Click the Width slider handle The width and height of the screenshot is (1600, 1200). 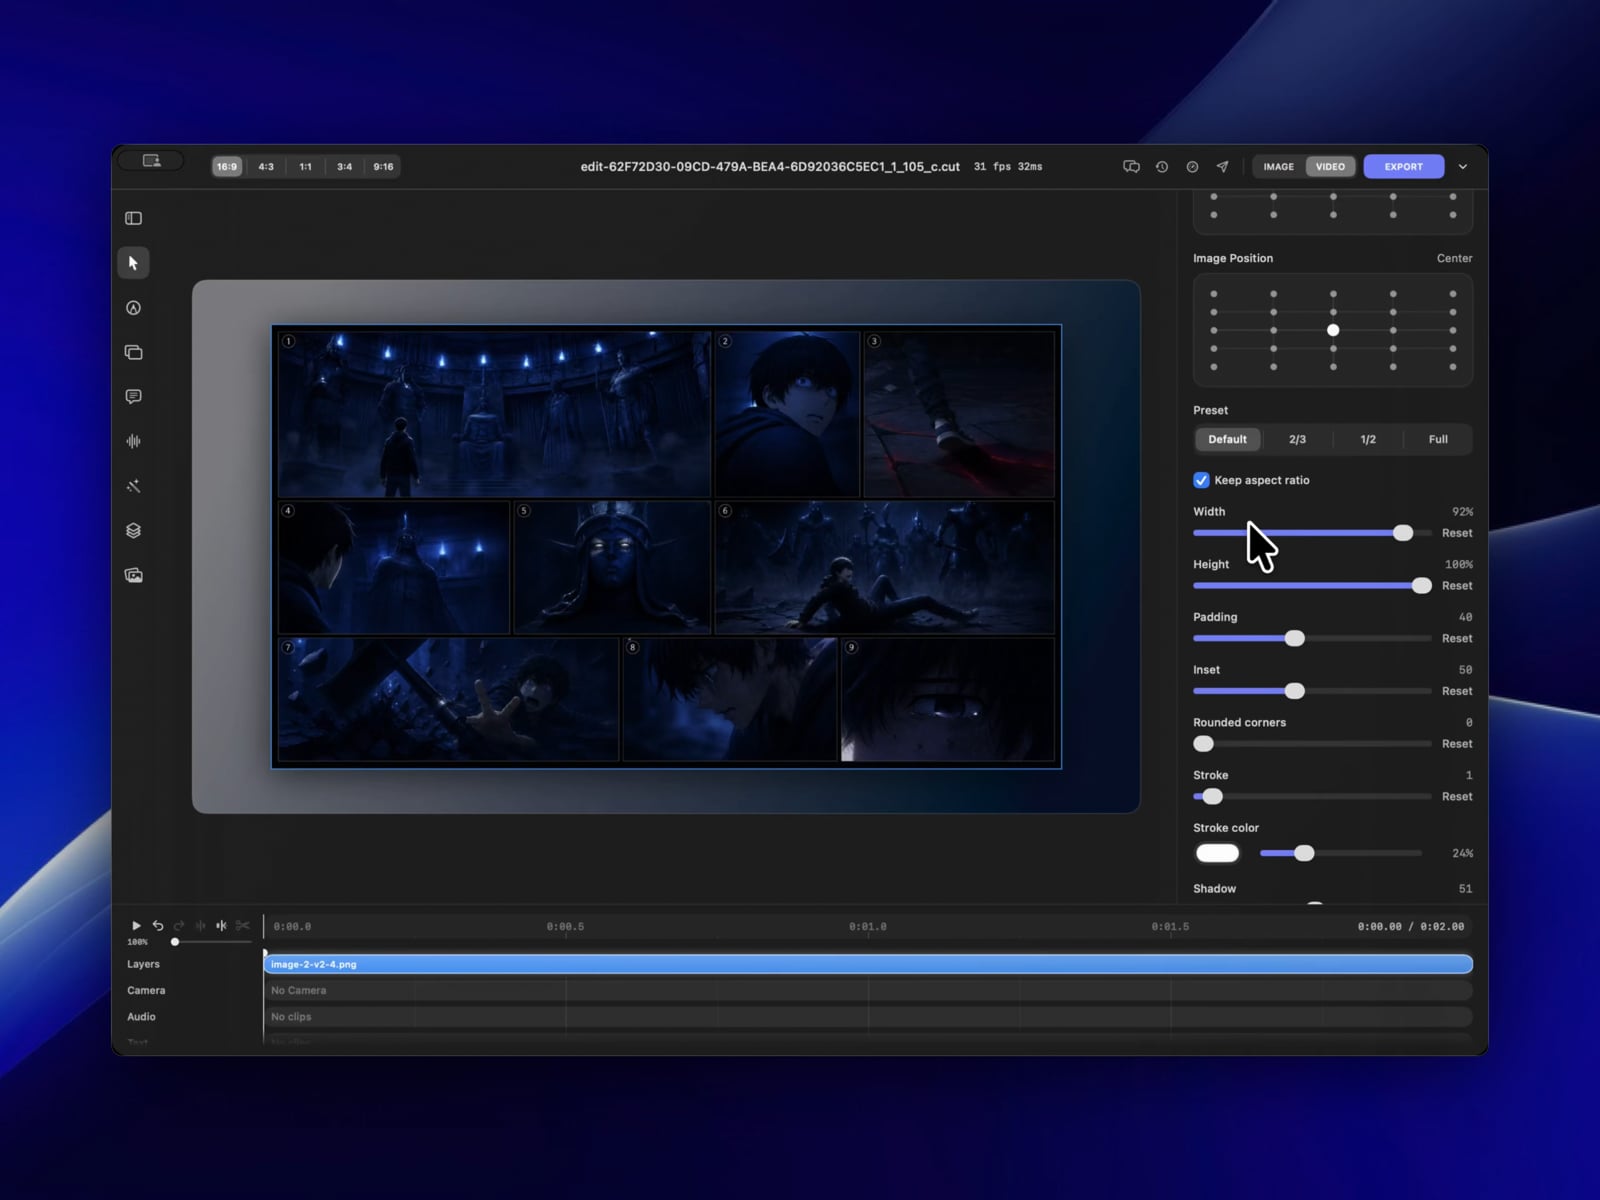(1403, 533)
